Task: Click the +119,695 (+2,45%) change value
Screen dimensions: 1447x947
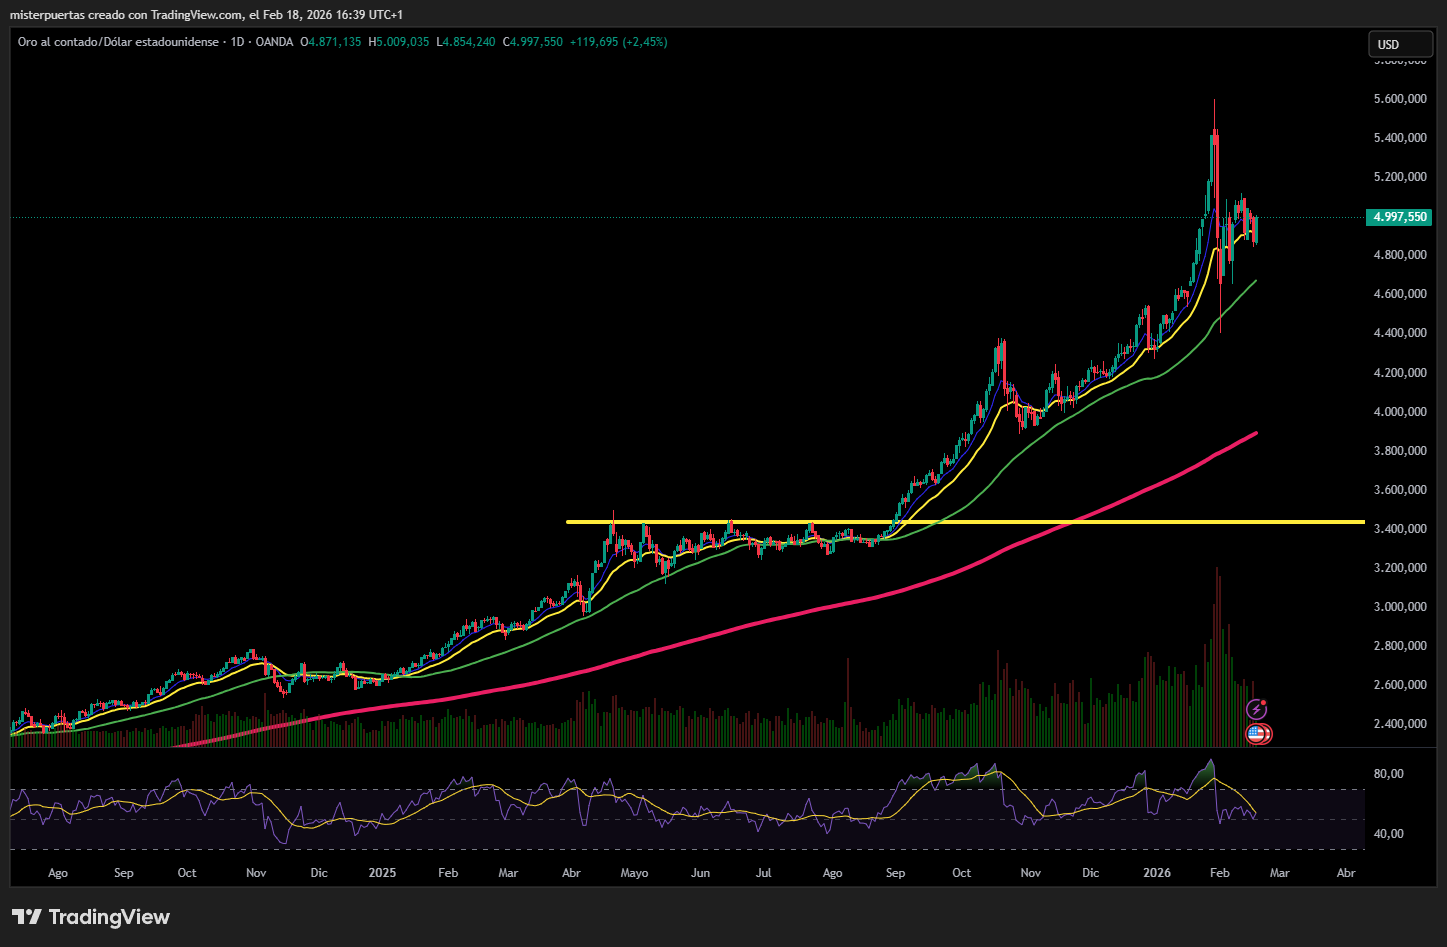Action: point(618,42)
